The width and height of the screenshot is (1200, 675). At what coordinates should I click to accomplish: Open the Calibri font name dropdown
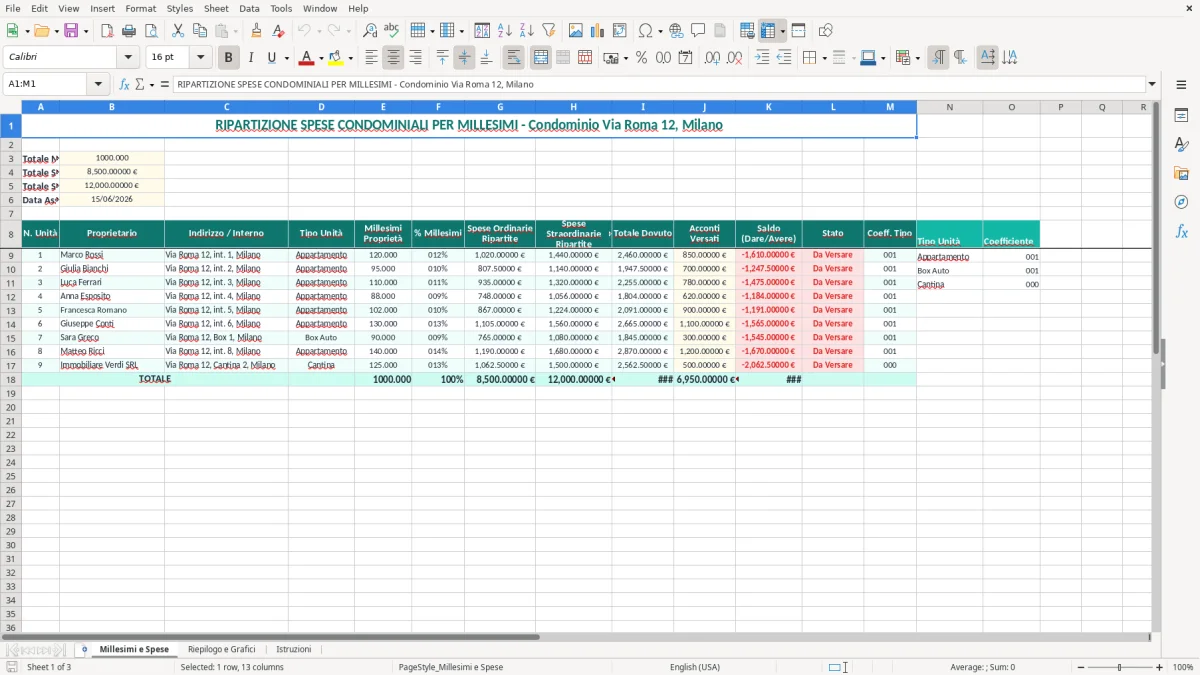click(128, 58)
